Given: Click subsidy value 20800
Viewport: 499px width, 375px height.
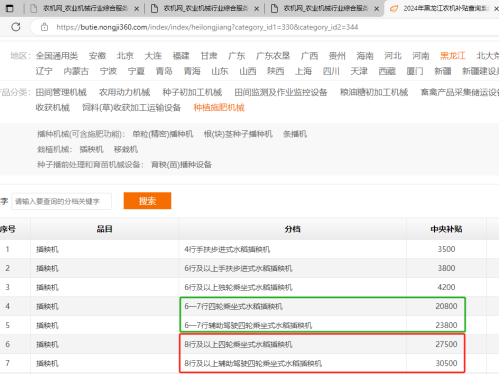Looking at the screenshot, I should 446,306.
